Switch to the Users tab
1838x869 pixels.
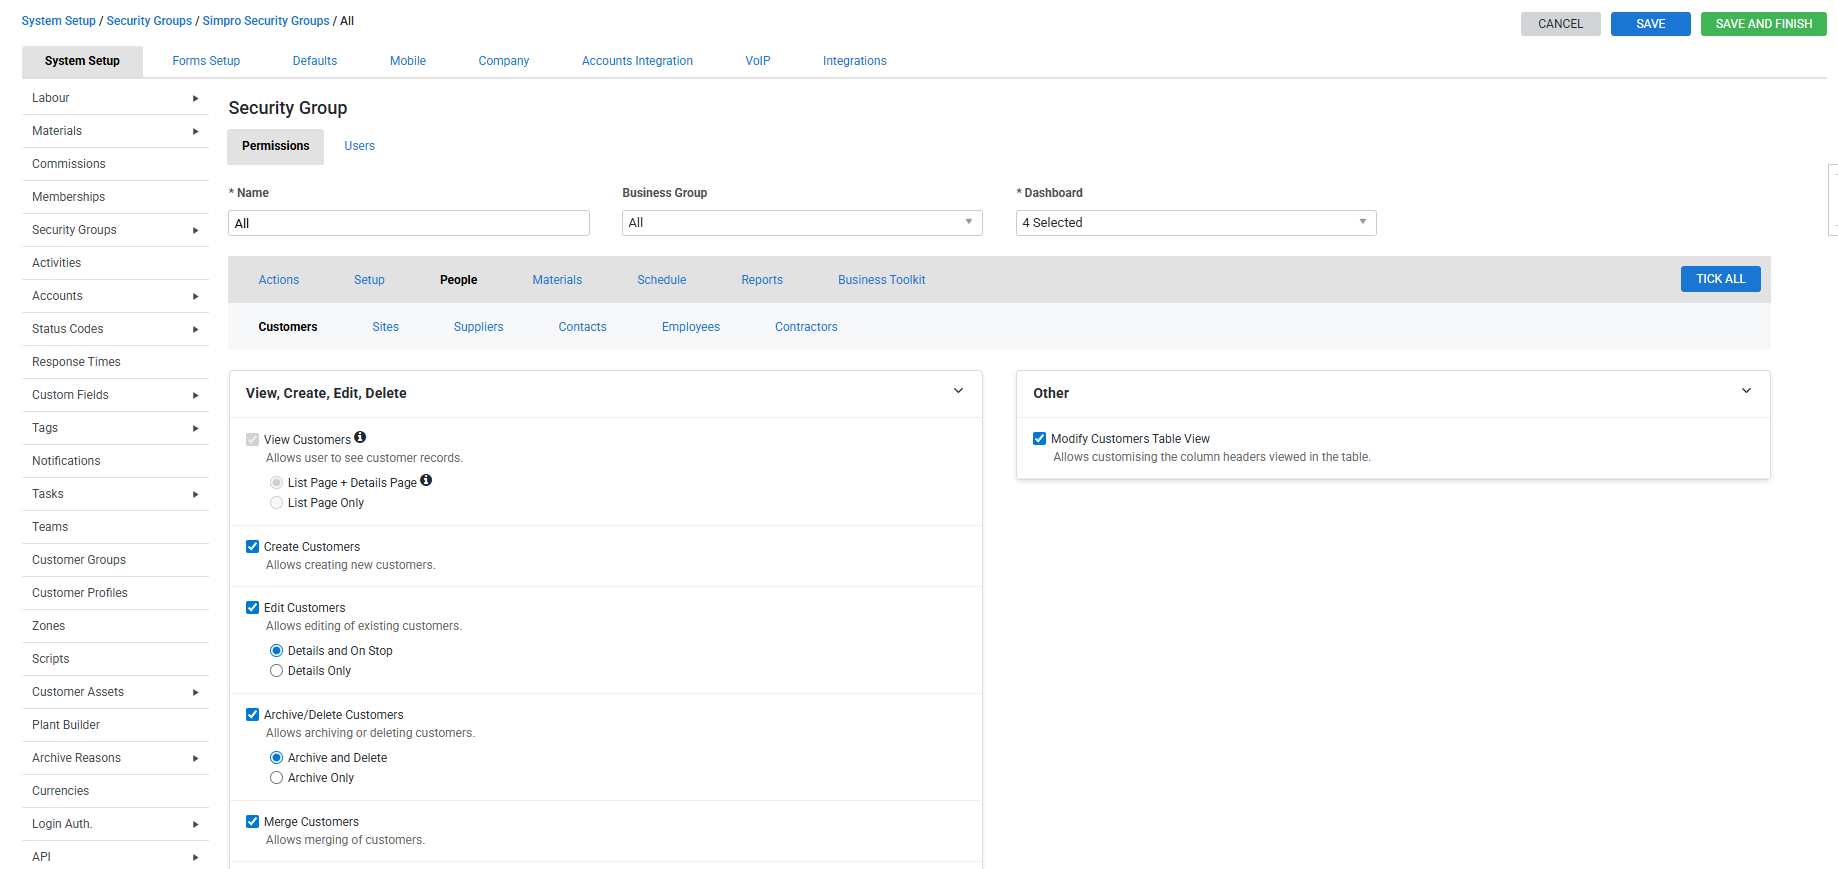tap(359, 146)
